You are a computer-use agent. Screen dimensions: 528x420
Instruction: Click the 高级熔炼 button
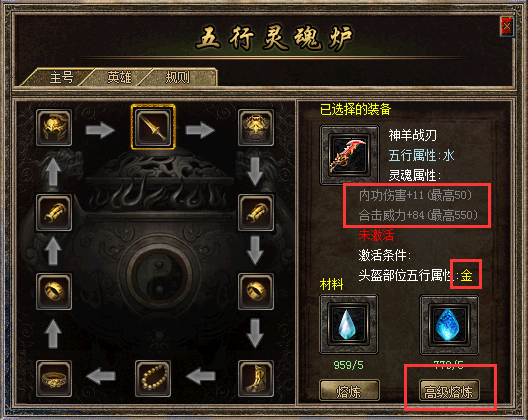pos(449,391)
